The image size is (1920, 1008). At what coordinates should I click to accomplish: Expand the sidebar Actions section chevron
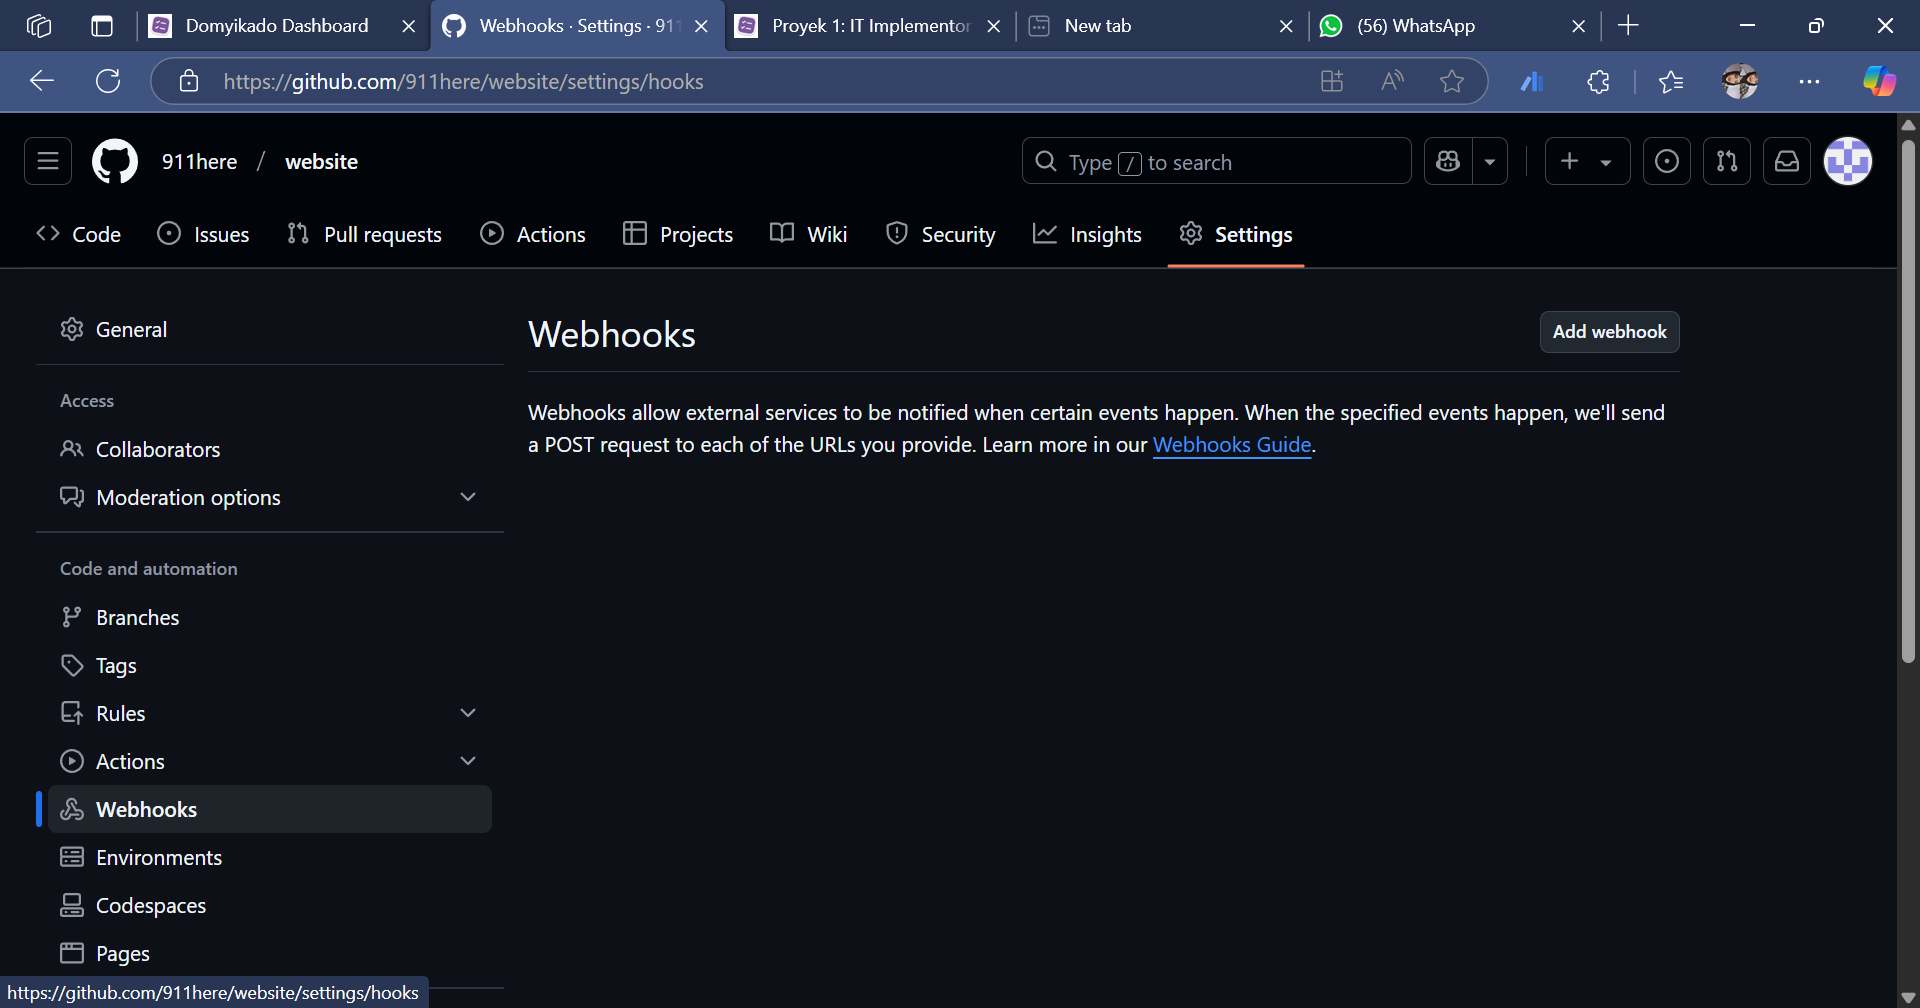(x=467, y=761)
